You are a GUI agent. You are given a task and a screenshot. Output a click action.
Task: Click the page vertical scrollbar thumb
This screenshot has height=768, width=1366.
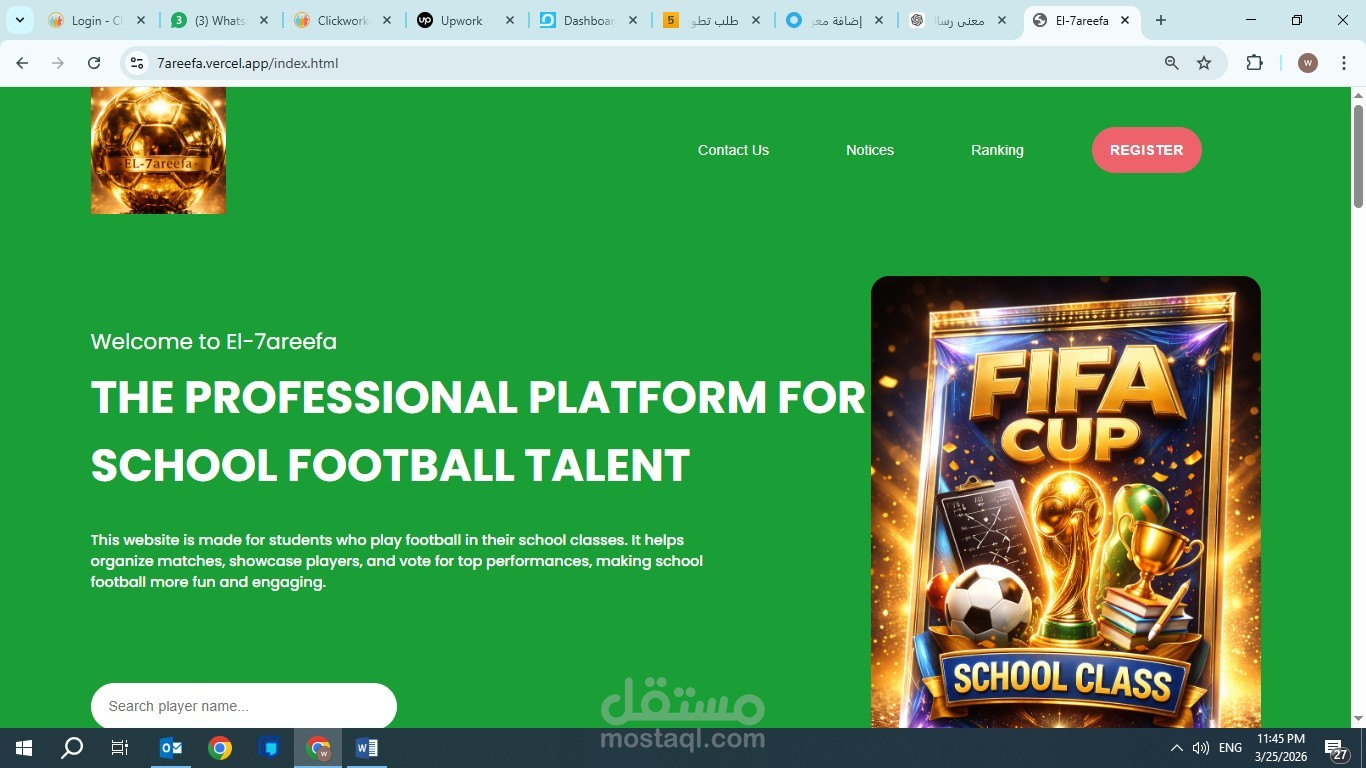pos(1358,156)
